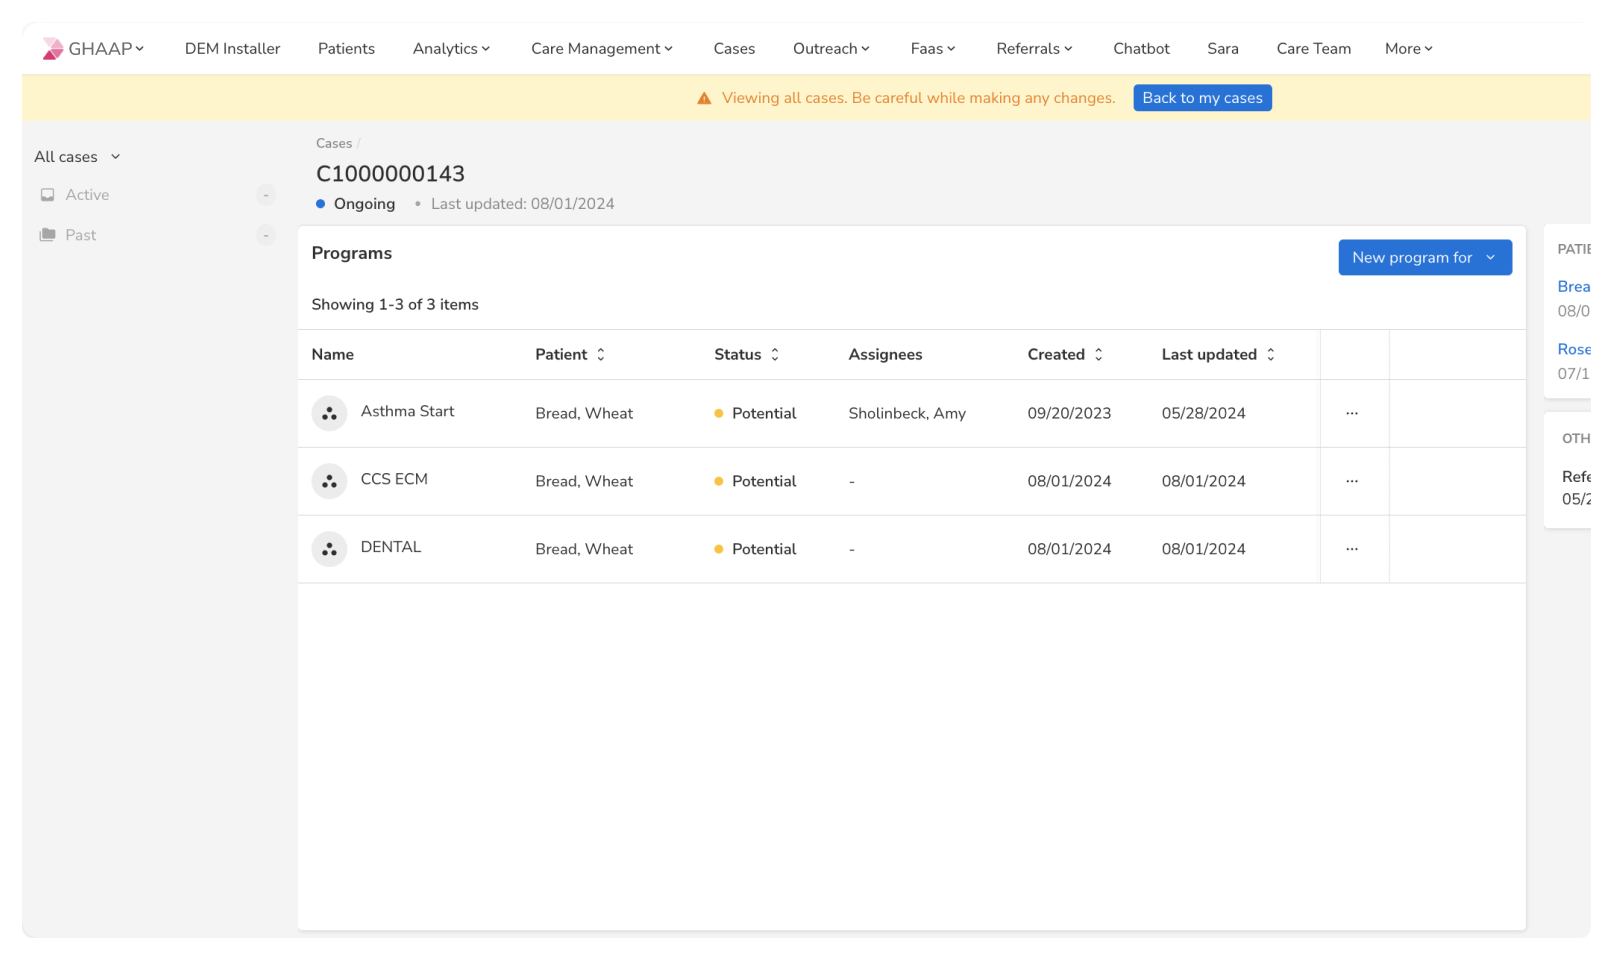The width and height of the screenshot is (1613, 960).
Task: Click the Potential status of Asthma Start
Action: tap(764, 414)
